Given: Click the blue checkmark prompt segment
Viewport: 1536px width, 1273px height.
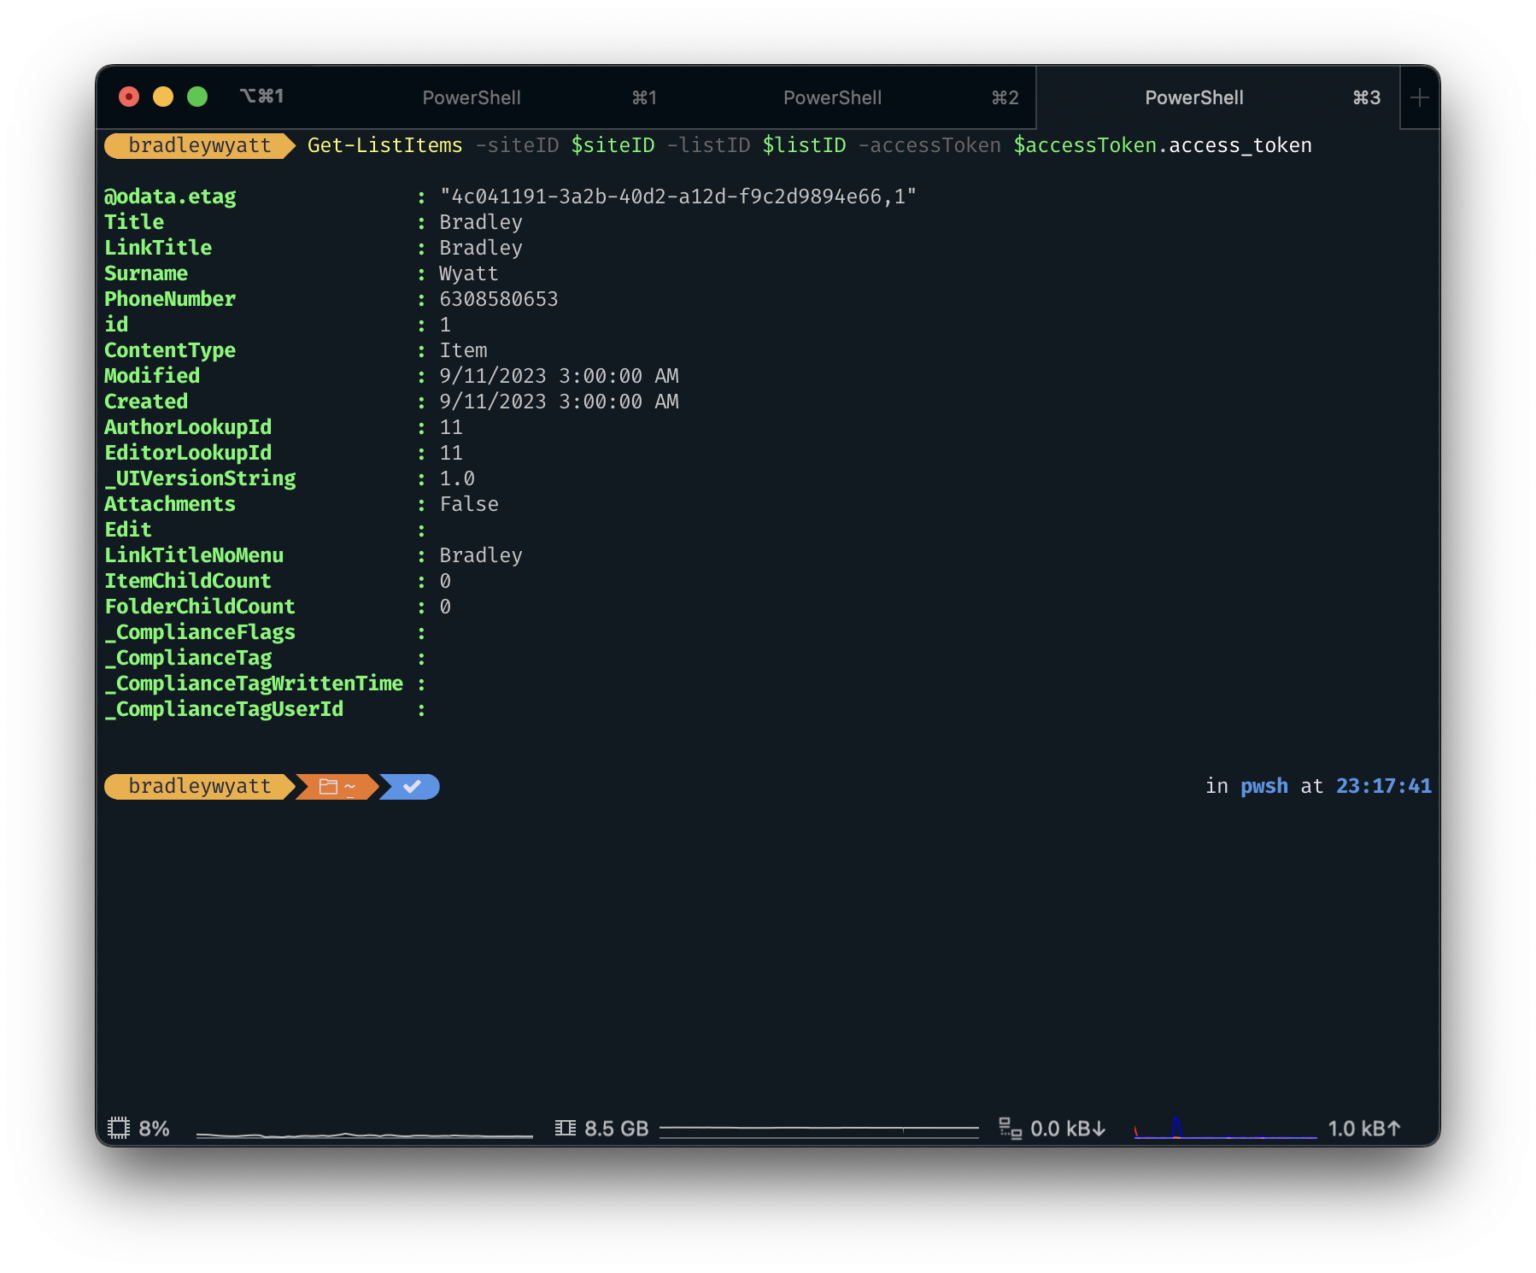Looking at the screenshot, I should [x=411, y=787].
